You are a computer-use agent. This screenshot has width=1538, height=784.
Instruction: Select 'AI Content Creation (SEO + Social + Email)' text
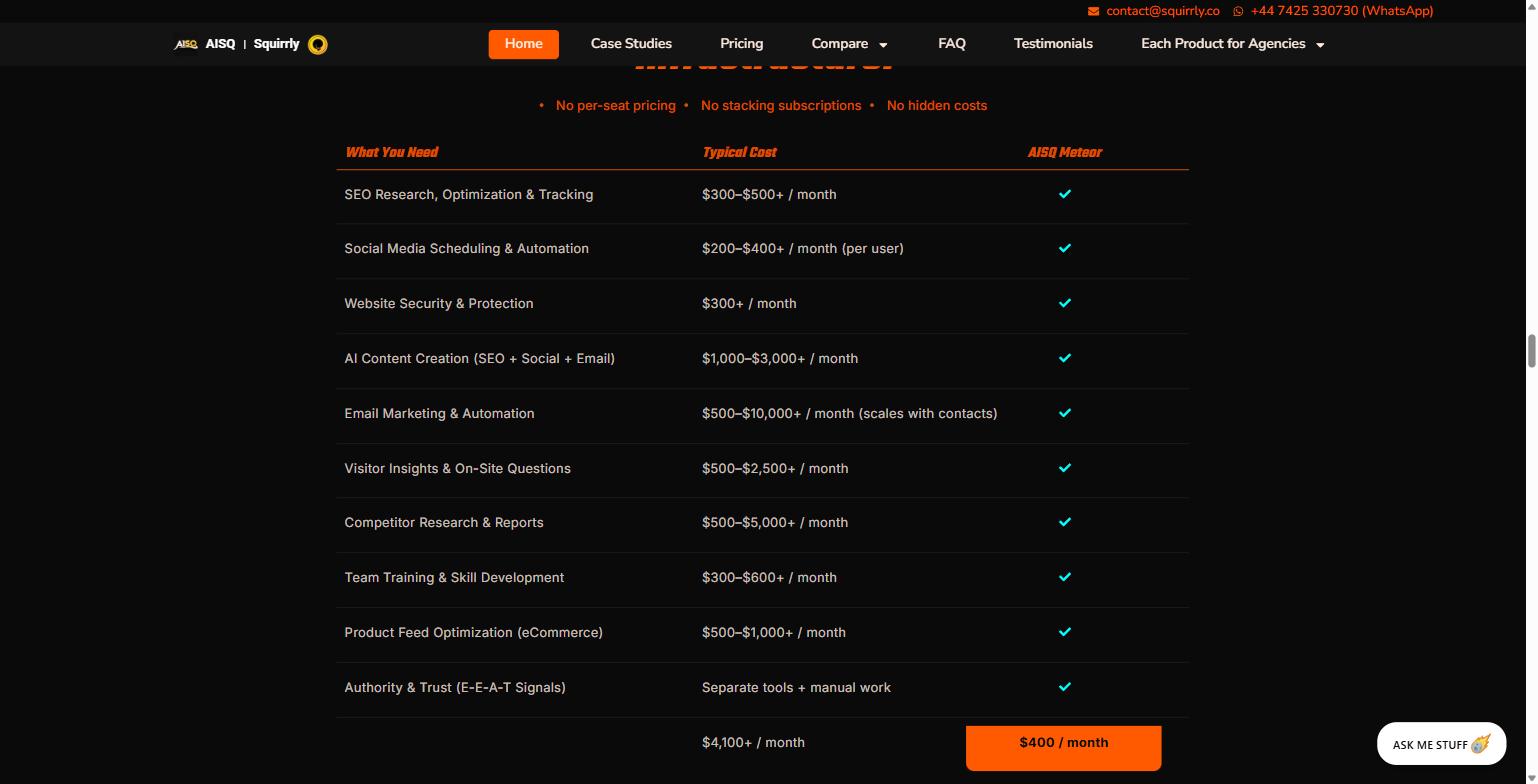point(480,358)
